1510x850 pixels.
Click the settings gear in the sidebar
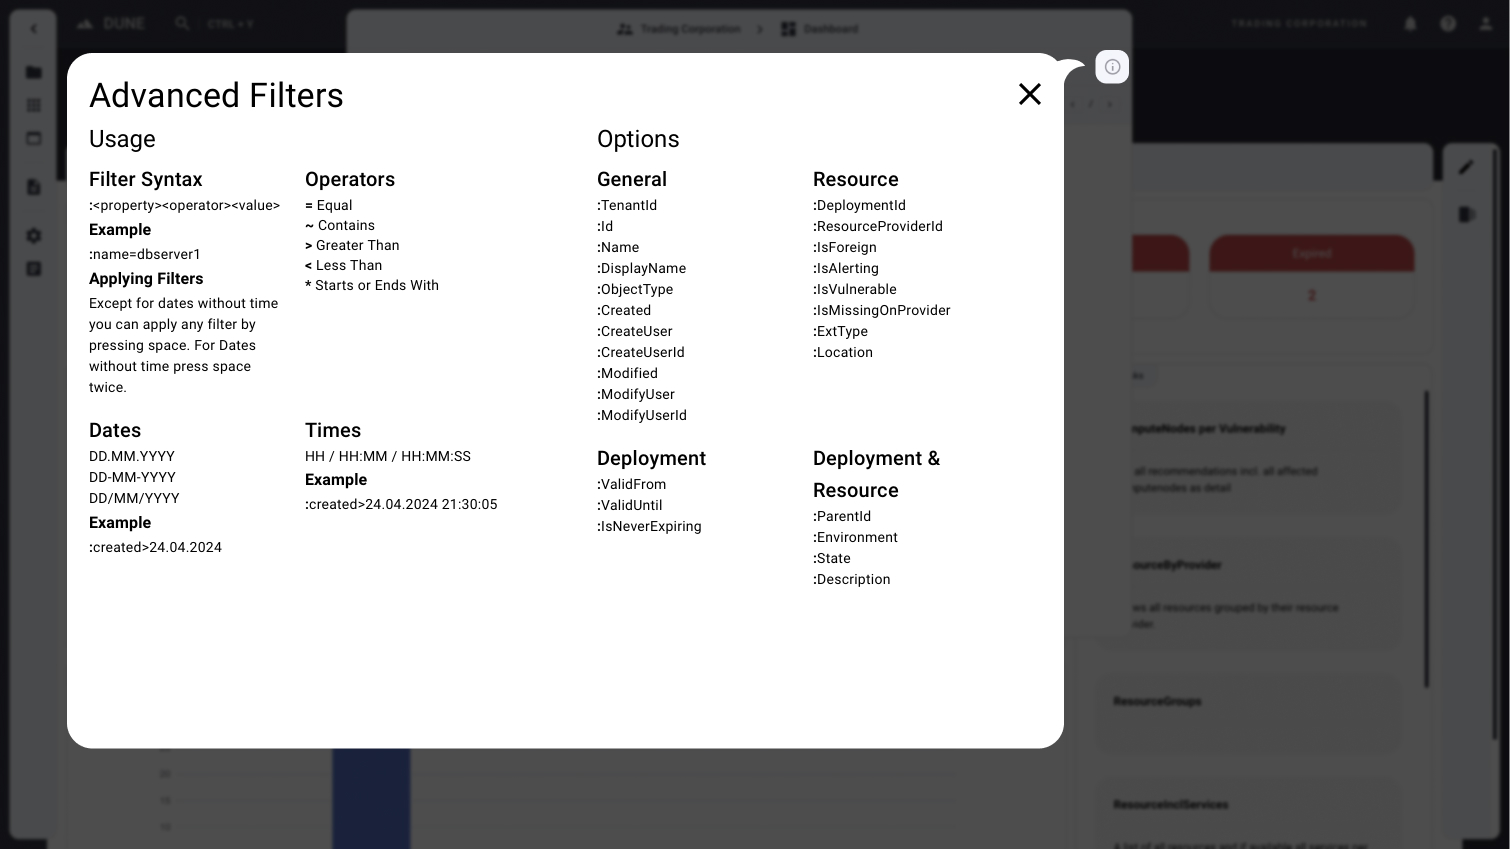(x=34, y=236)
